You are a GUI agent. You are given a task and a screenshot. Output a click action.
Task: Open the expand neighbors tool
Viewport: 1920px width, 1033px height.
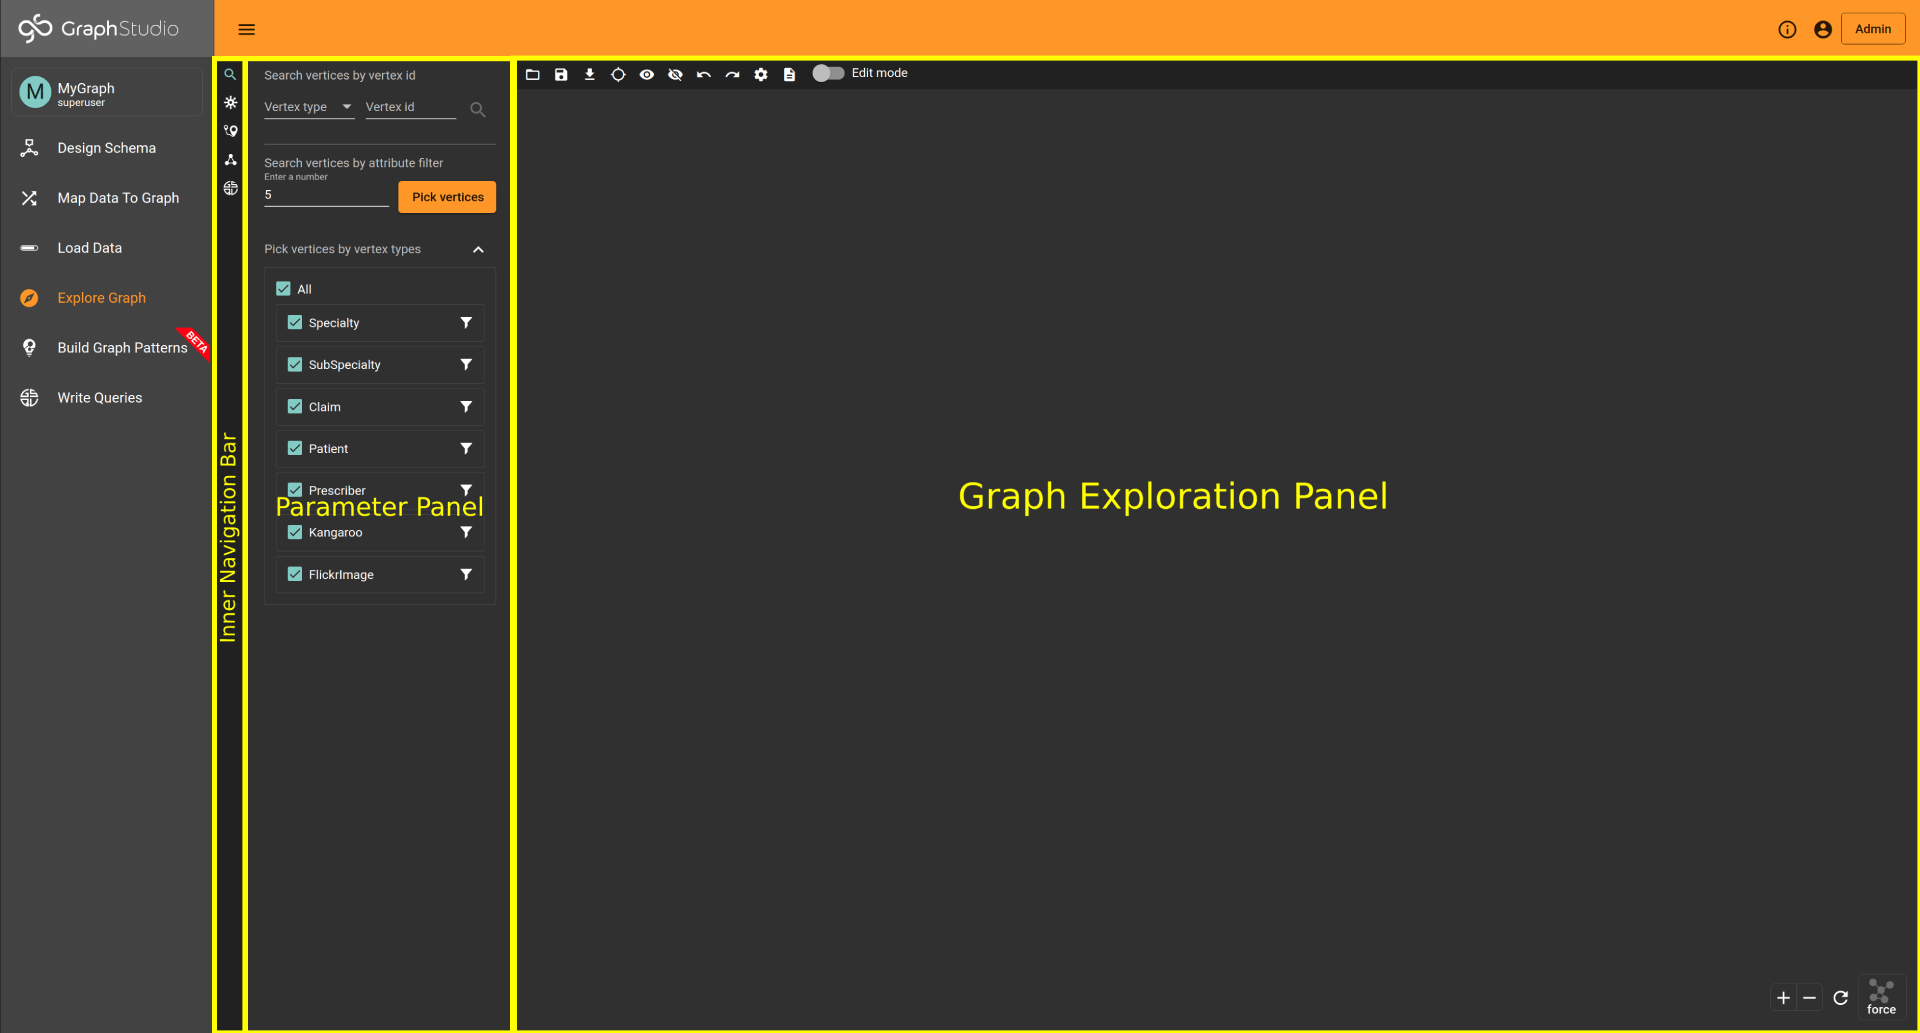[x=229, y=102]
